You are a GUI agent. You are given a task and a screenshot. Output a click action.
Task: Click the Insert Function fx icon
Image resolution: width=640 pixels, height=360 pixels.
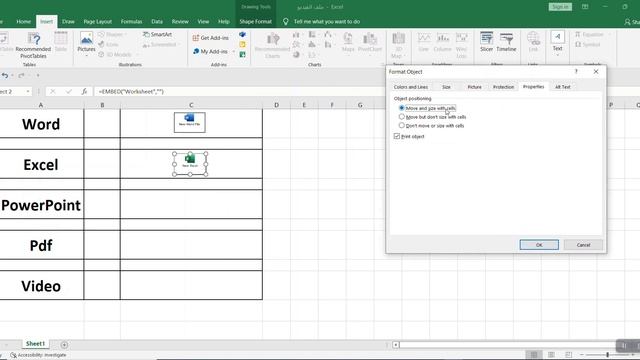pos(84,91)
